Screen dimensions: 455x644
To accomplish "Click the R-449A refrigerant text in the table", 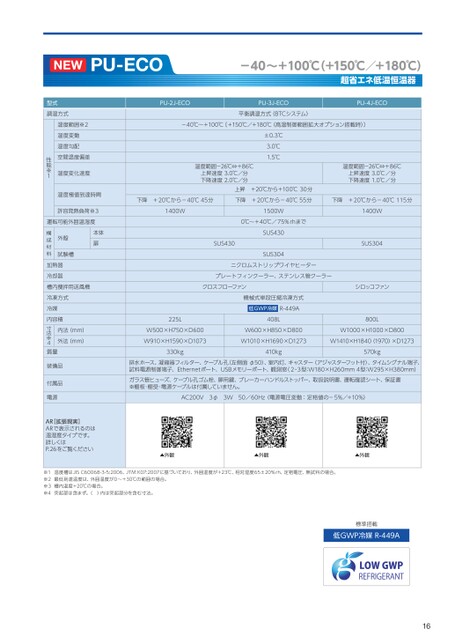I will pyautogui.click(x=290, y=308).
